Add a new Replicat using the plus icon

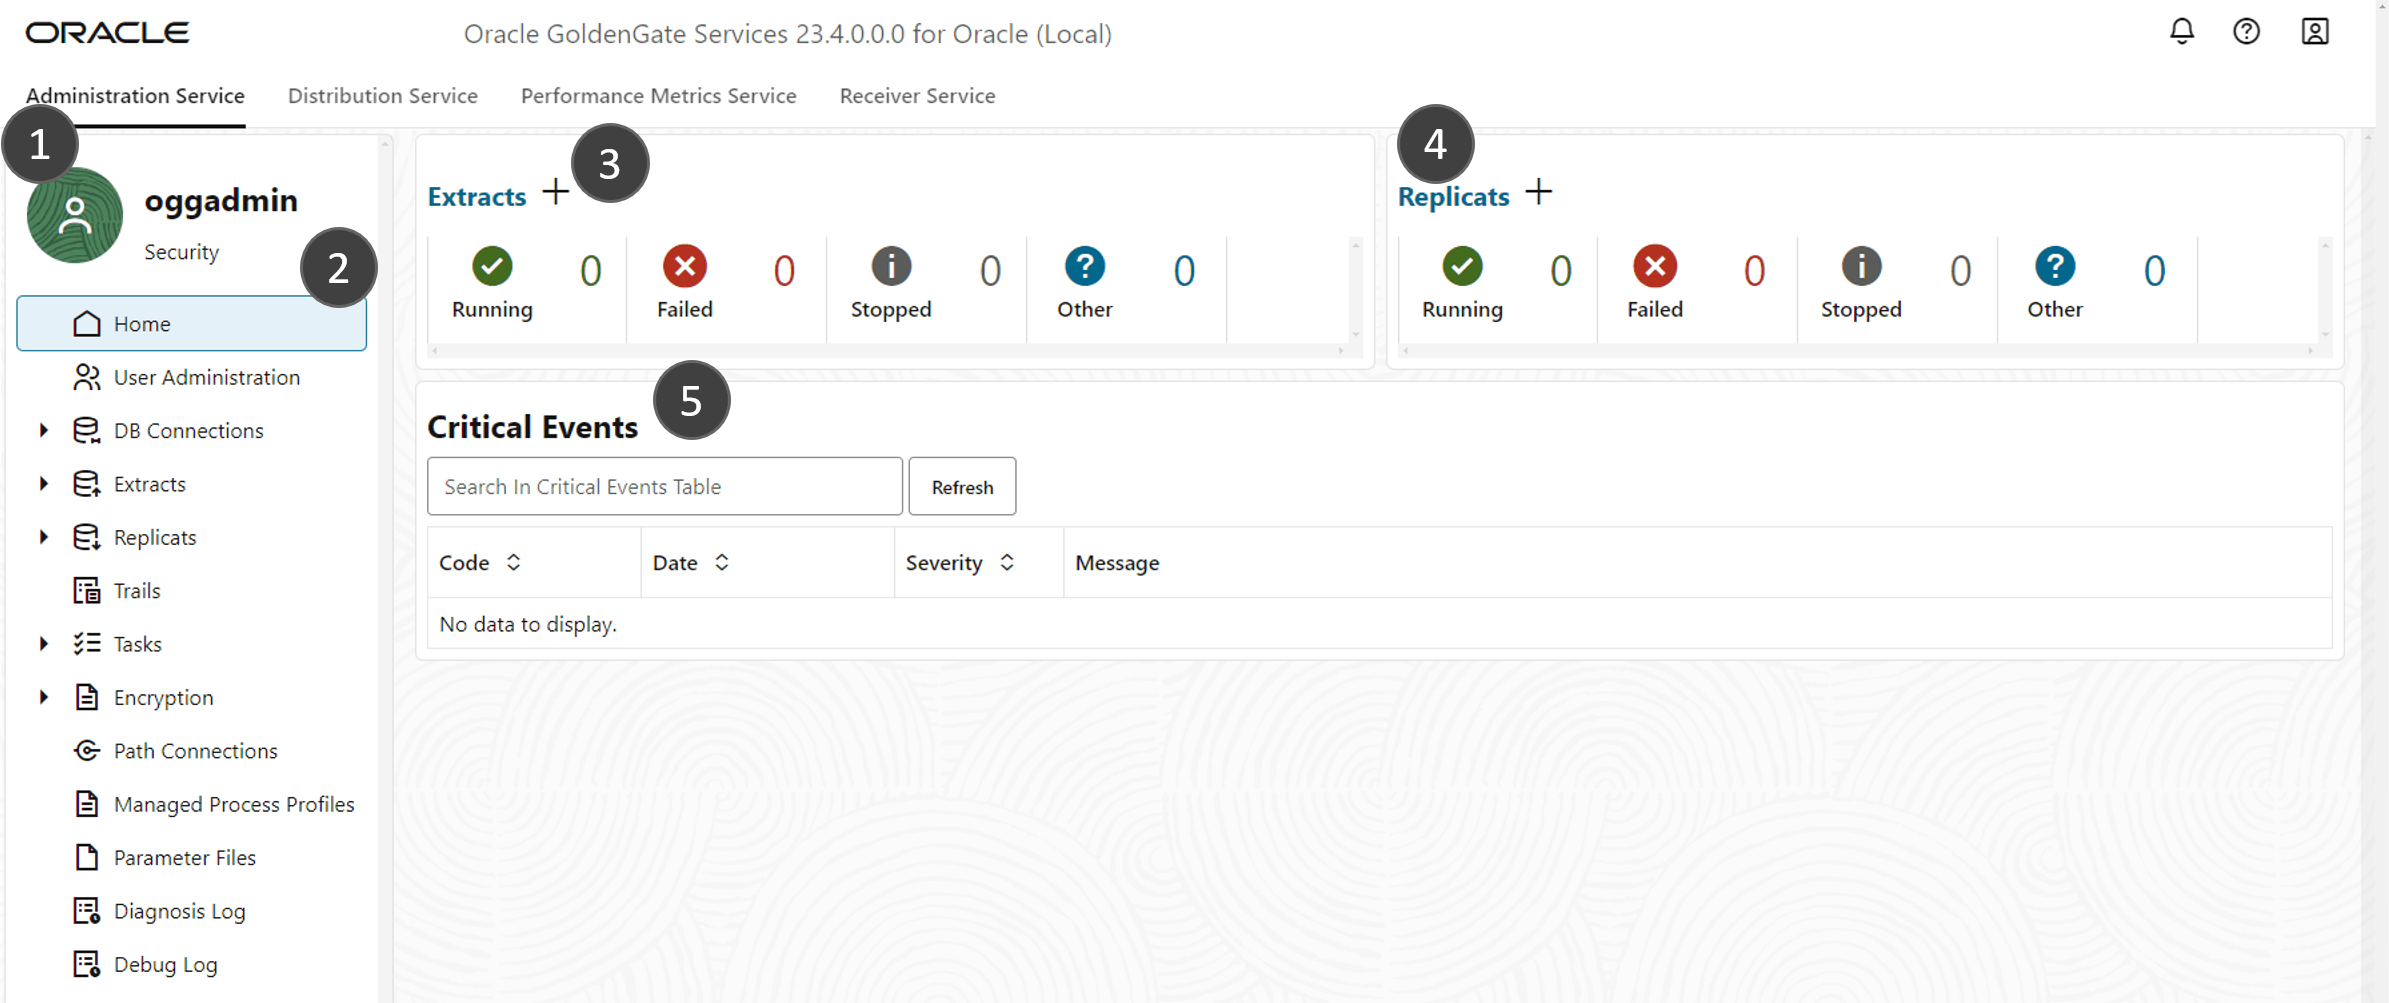[1539, 192]
